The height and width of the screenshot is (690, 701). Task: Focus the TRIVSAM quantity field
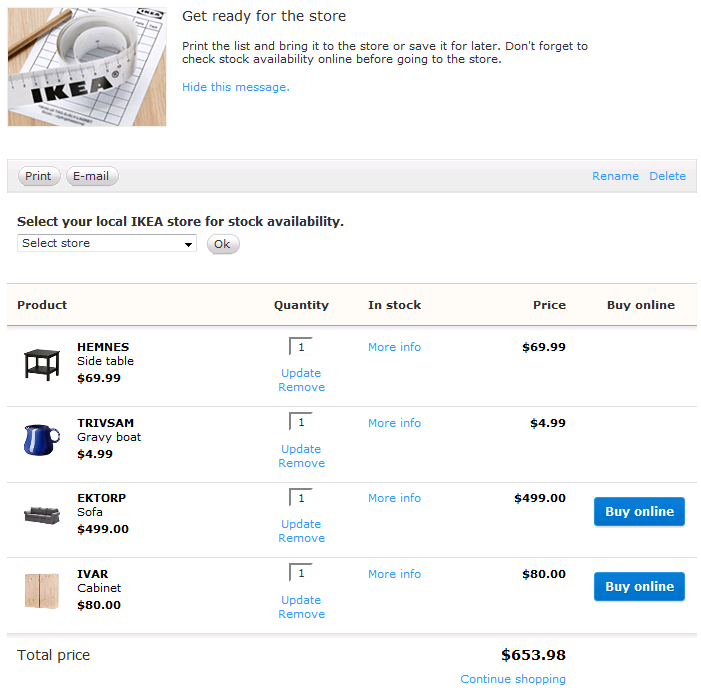point(301,422)
